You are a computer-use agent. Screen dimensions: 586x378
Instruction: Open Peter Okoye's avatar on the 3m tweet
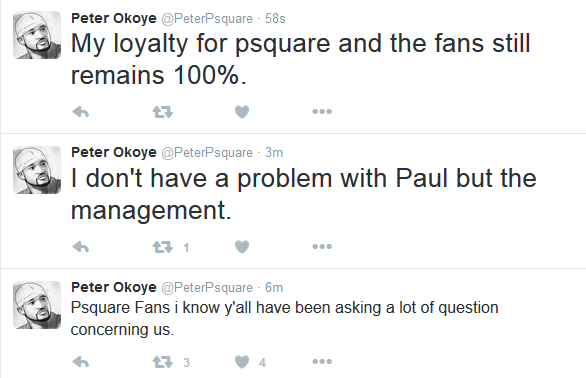click(37, 170)
